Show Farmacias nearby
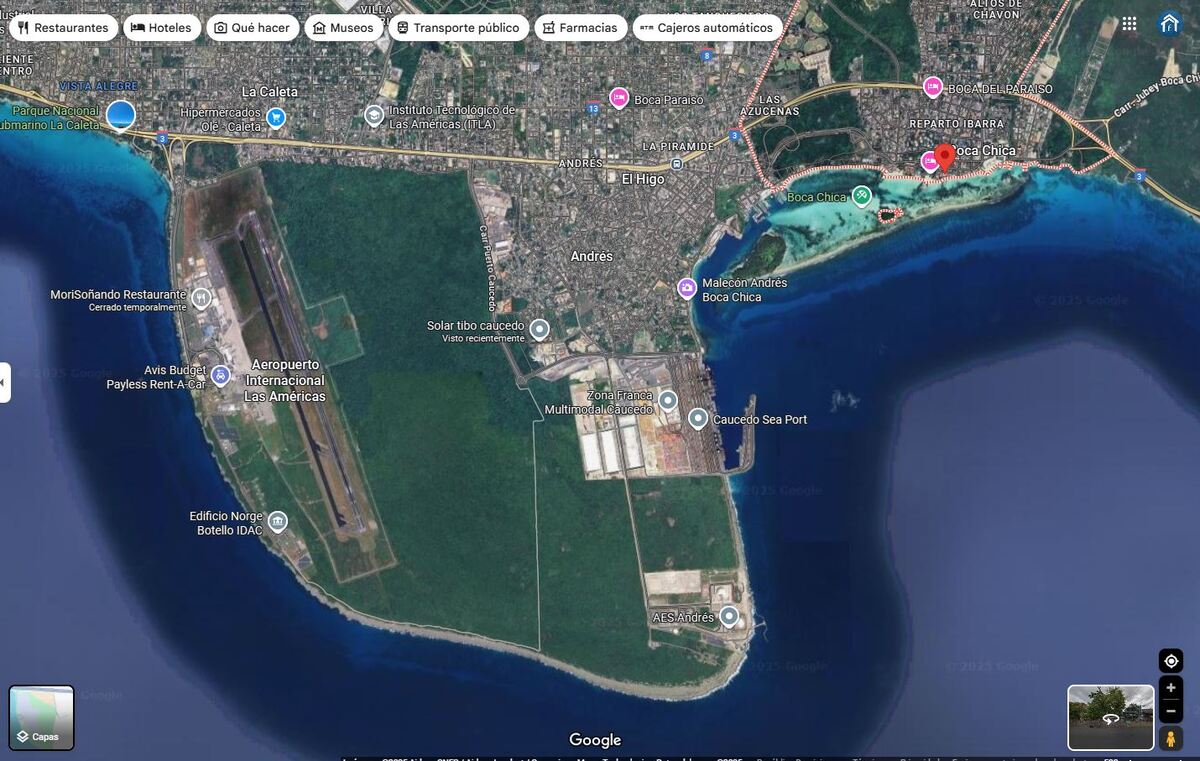 (x=580, y=28)
